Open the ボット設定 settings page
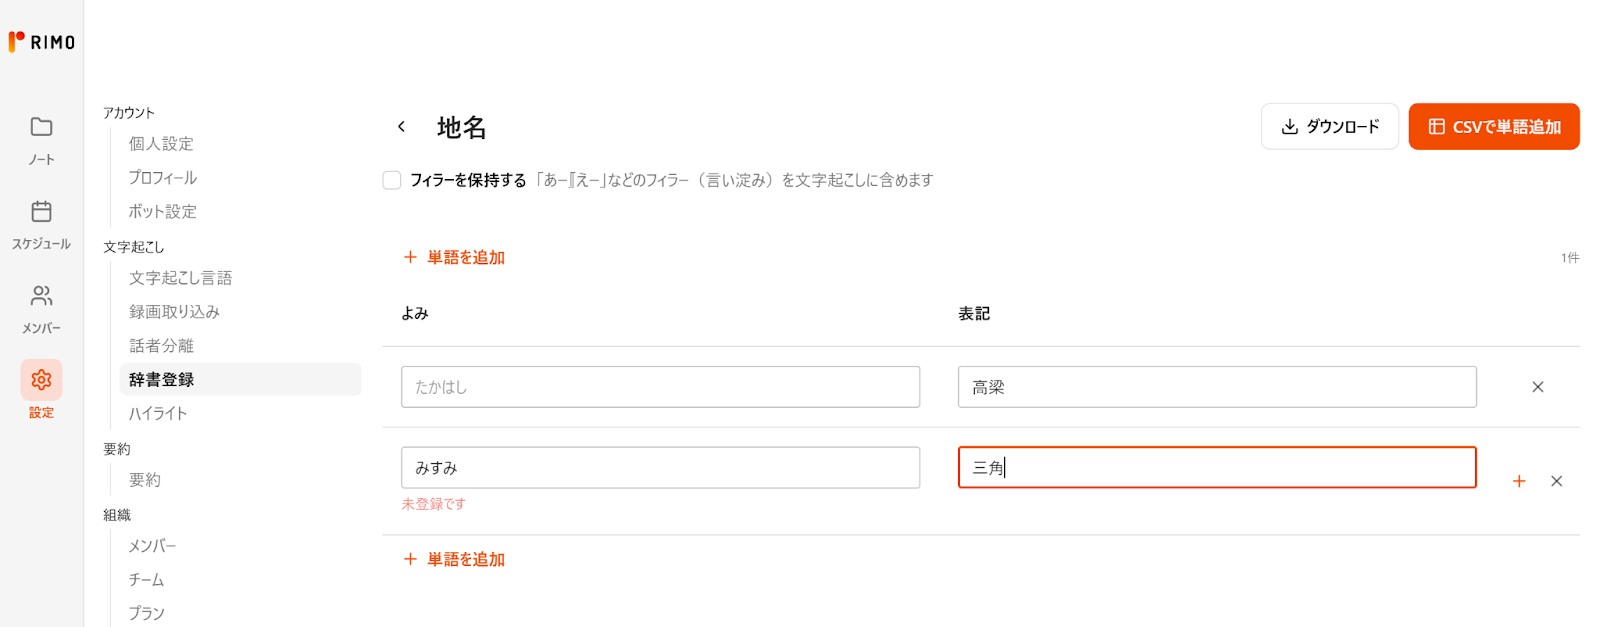Screen dimensions: 1600x627 coord(161,211)
